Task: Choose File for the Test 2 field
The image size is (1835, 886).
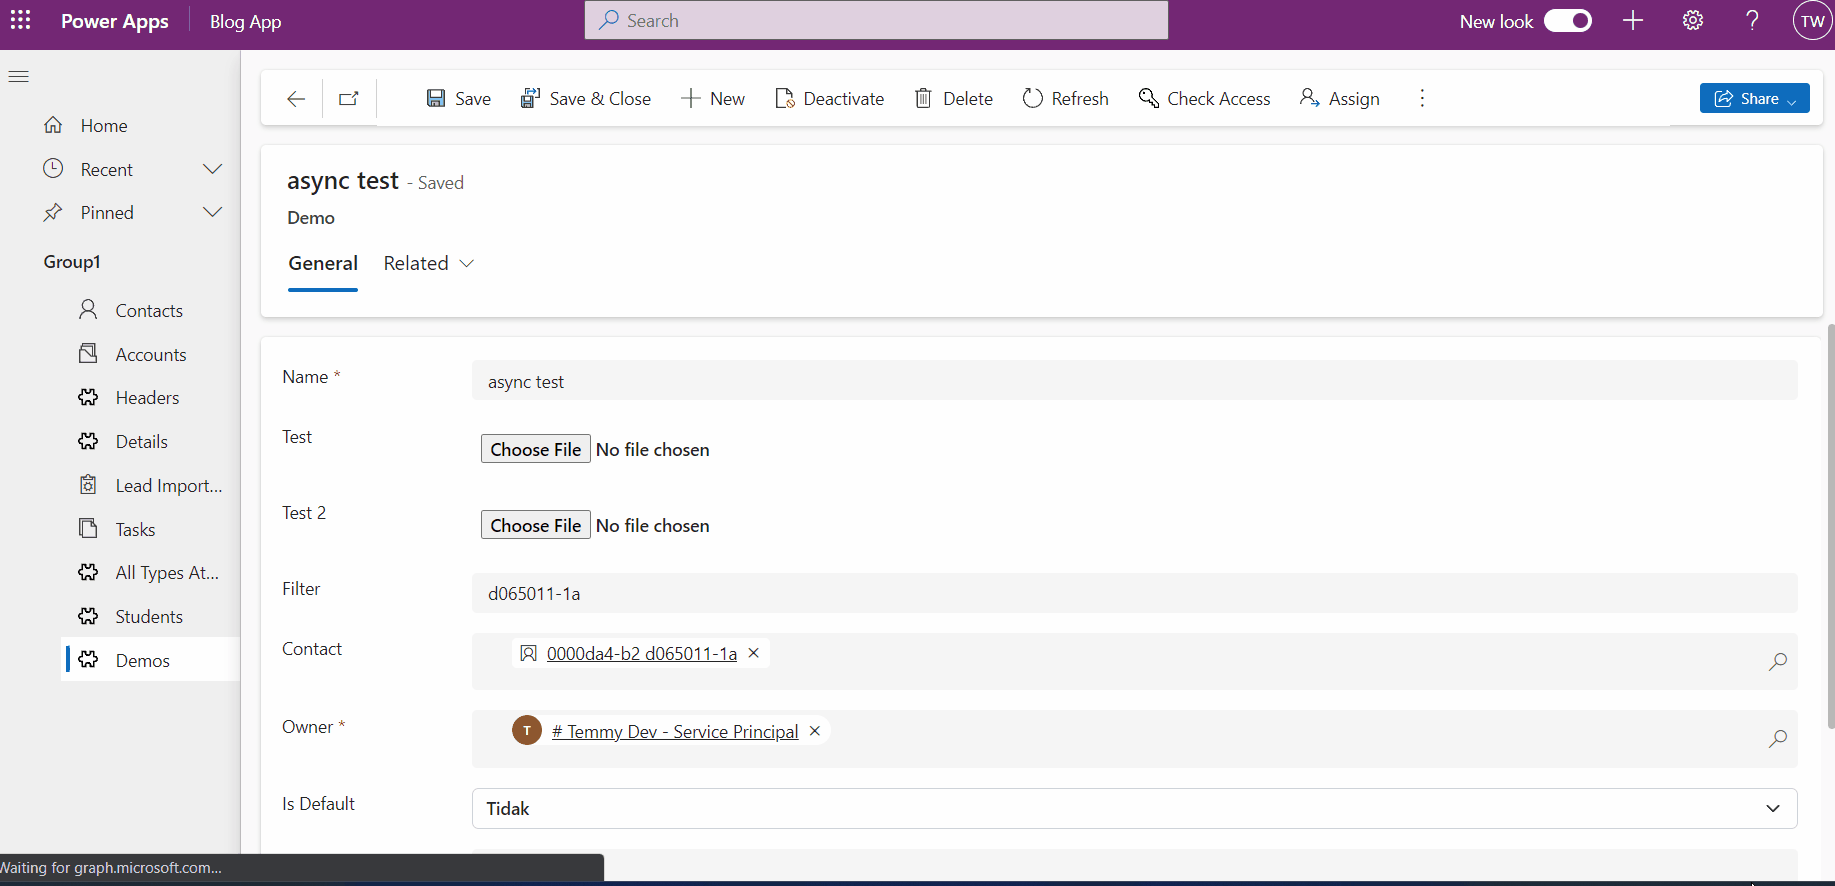Action: click(536, 525)
